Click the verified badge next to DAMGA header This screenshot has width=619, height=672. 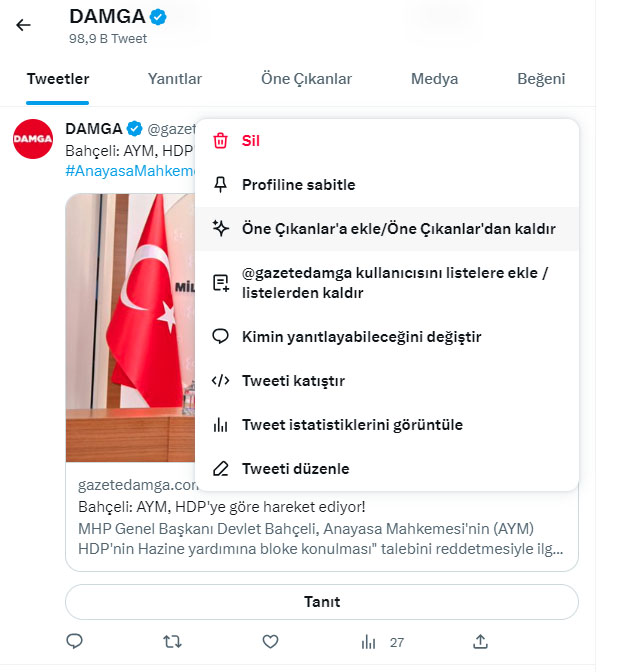tap(158, 17)
